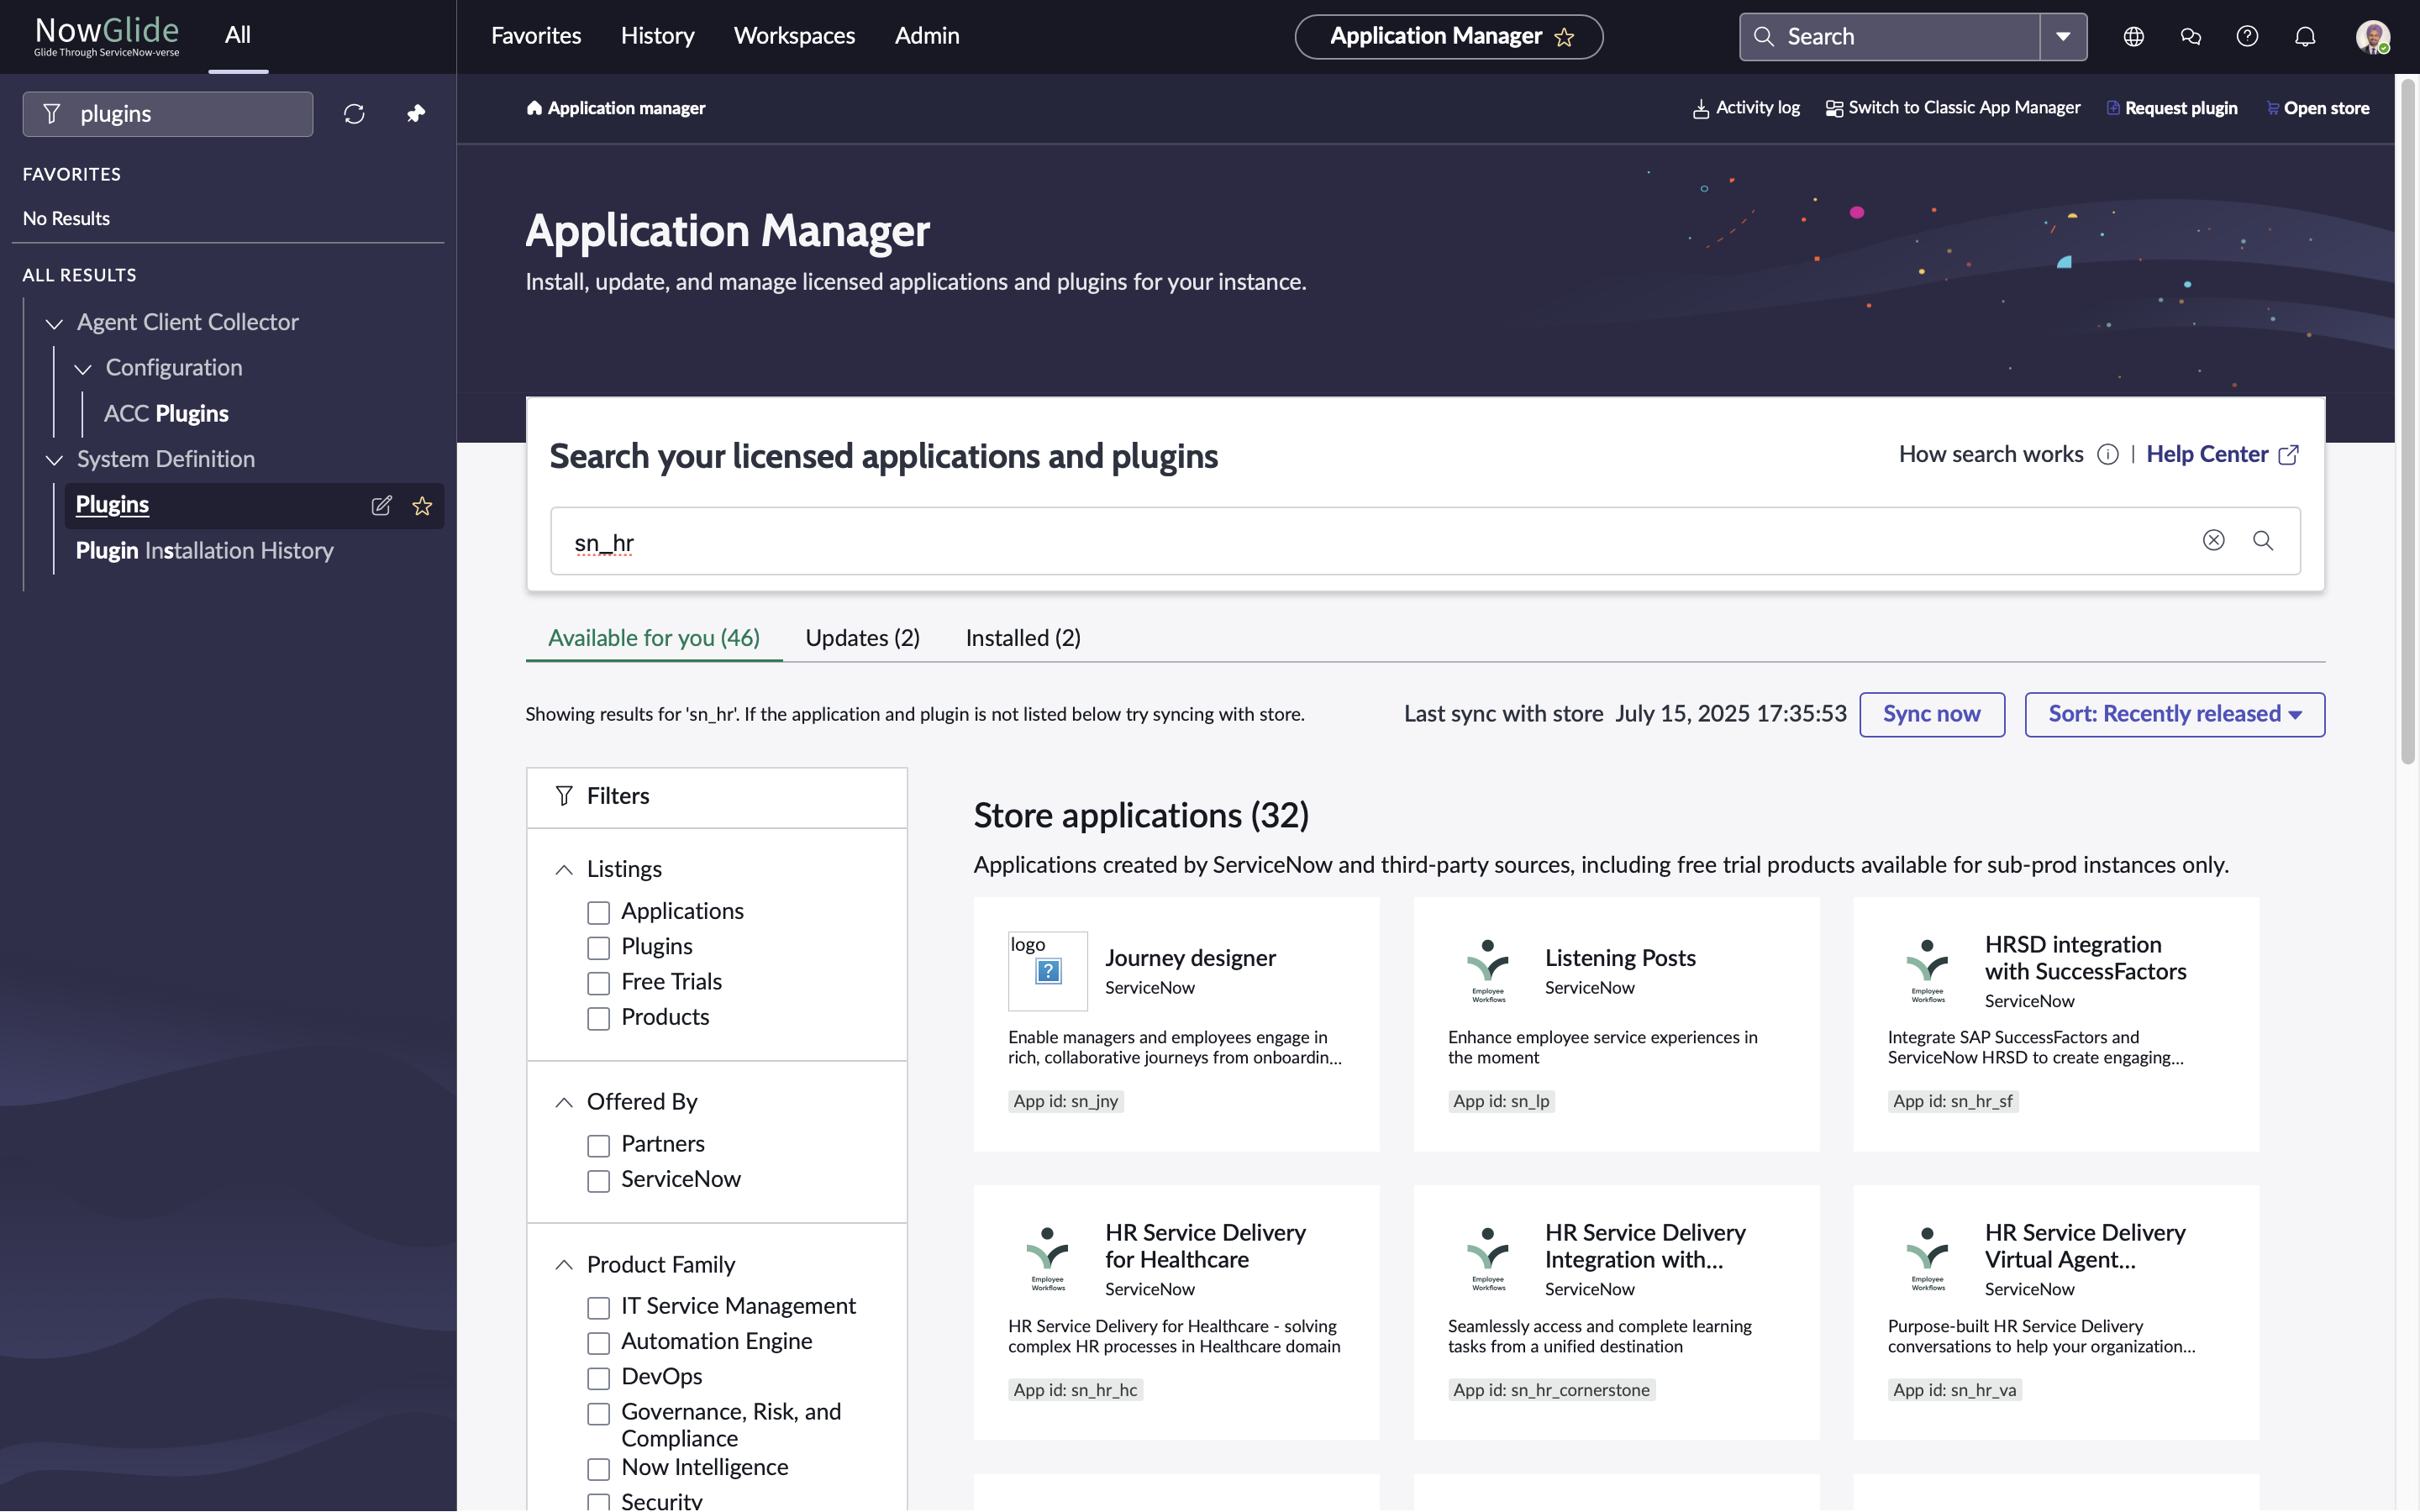Check the IT Service Management filter
2420x1512 pixels.
598,1307
